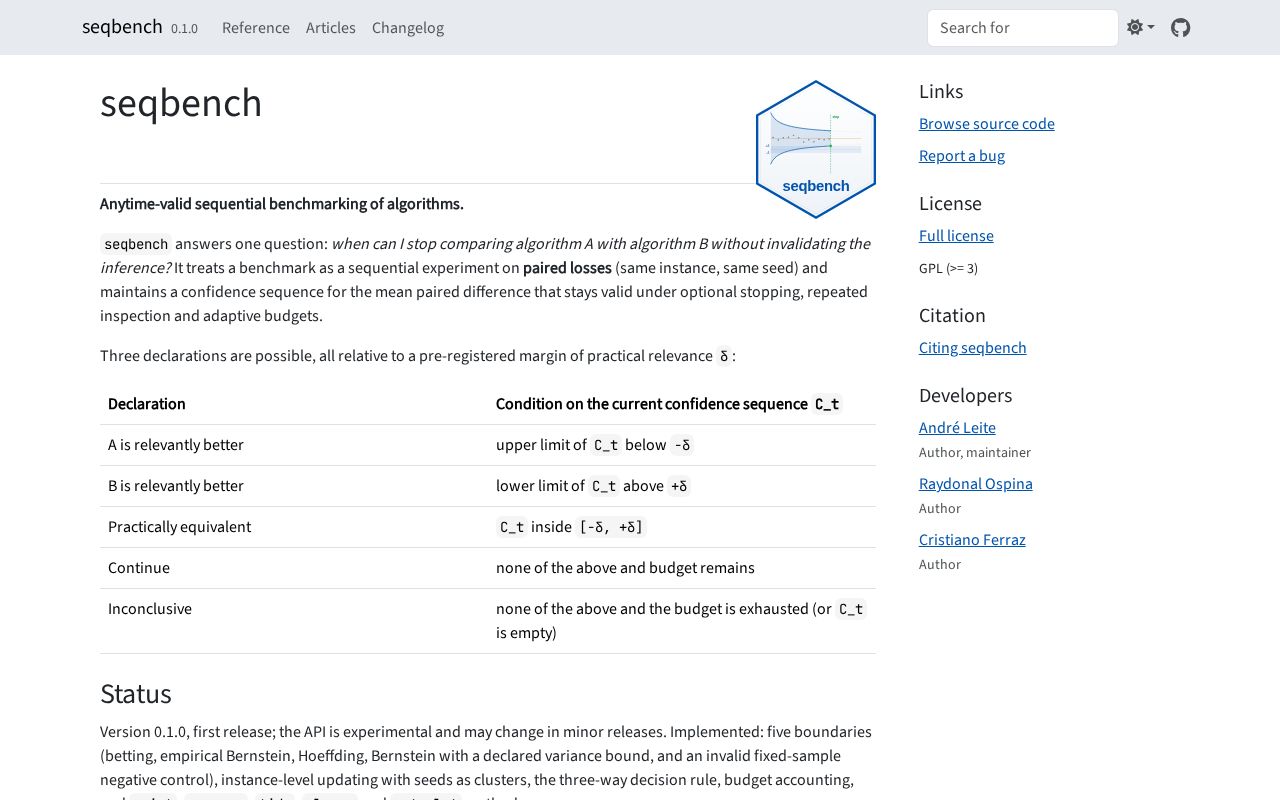Click the 'Anytime-valid sequential benchmarking' tagline
Image resolution: width=1280 pixels, height=800 pixels.
(x=282, y=204)
